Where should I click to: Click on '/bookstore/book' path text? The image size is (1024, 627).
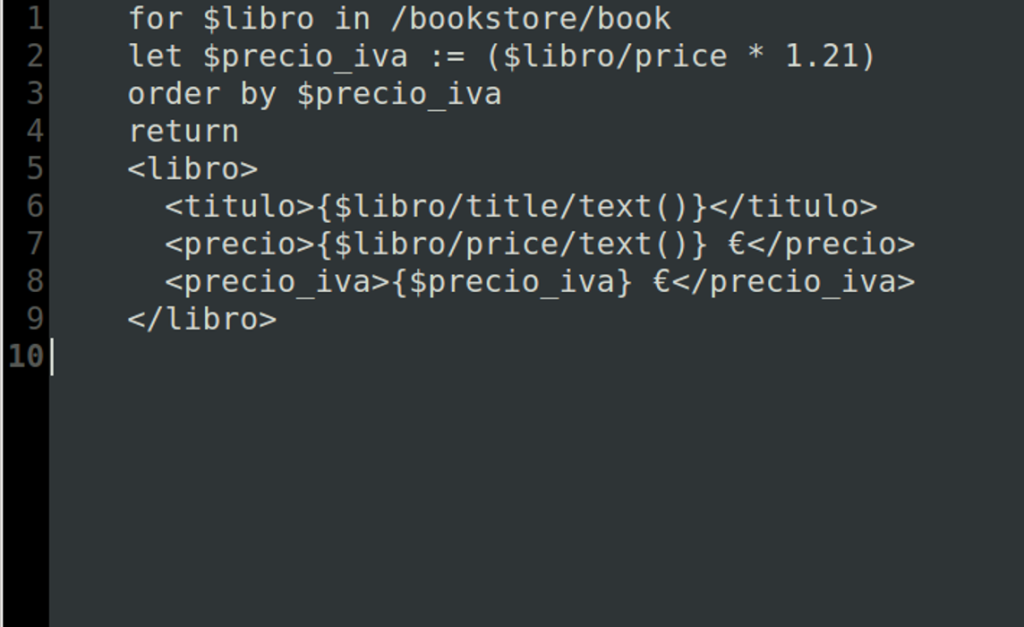pyautogui.click(x=530, y=18)
